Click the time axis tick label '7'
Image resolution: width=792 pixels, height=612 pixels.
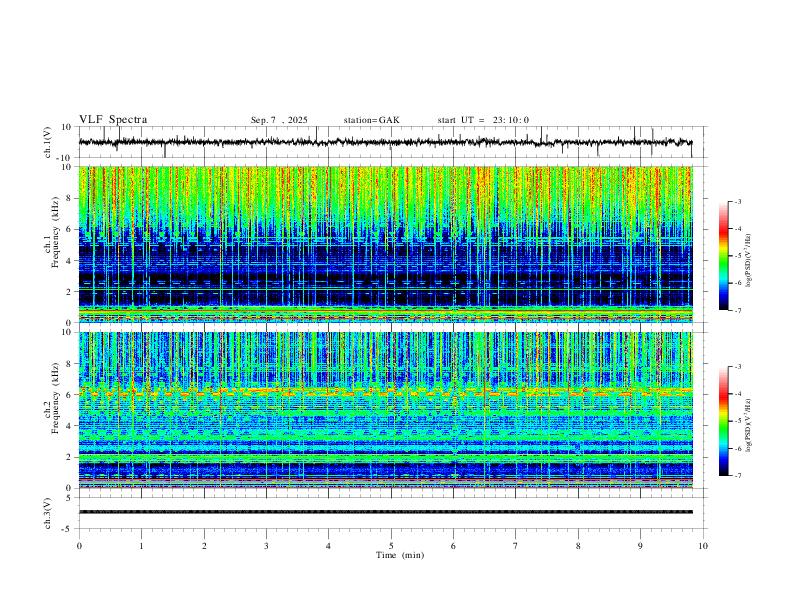click(516, 546)
